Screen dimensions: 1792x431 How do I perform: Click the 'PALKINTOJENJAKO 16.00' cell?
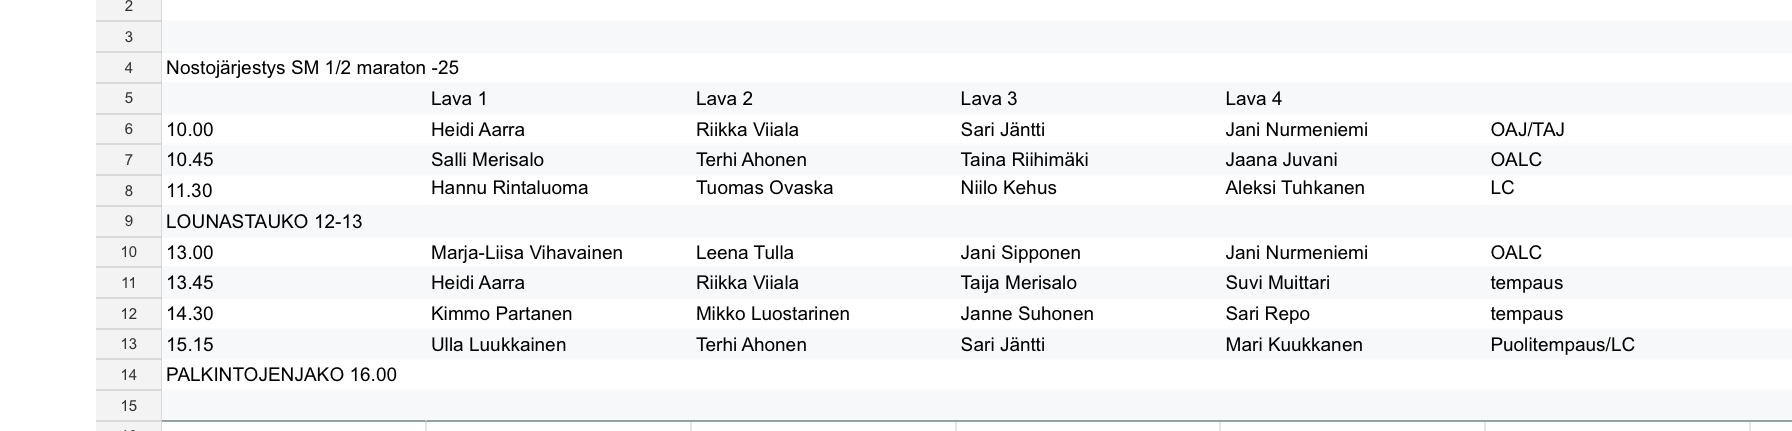[x=281, y=375]
